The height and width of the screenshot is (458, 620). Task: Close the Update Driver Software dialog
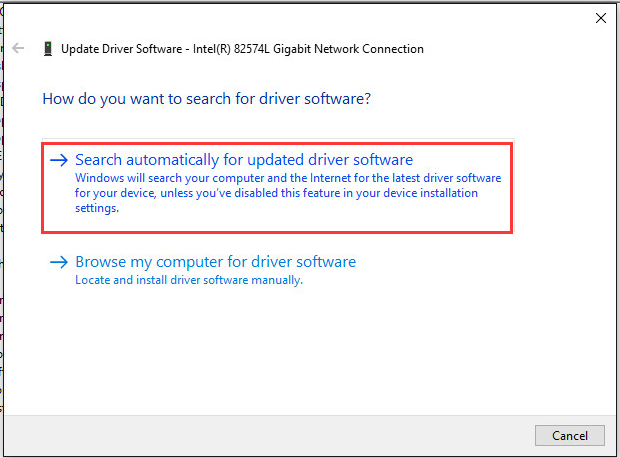(x=600, y=17)
